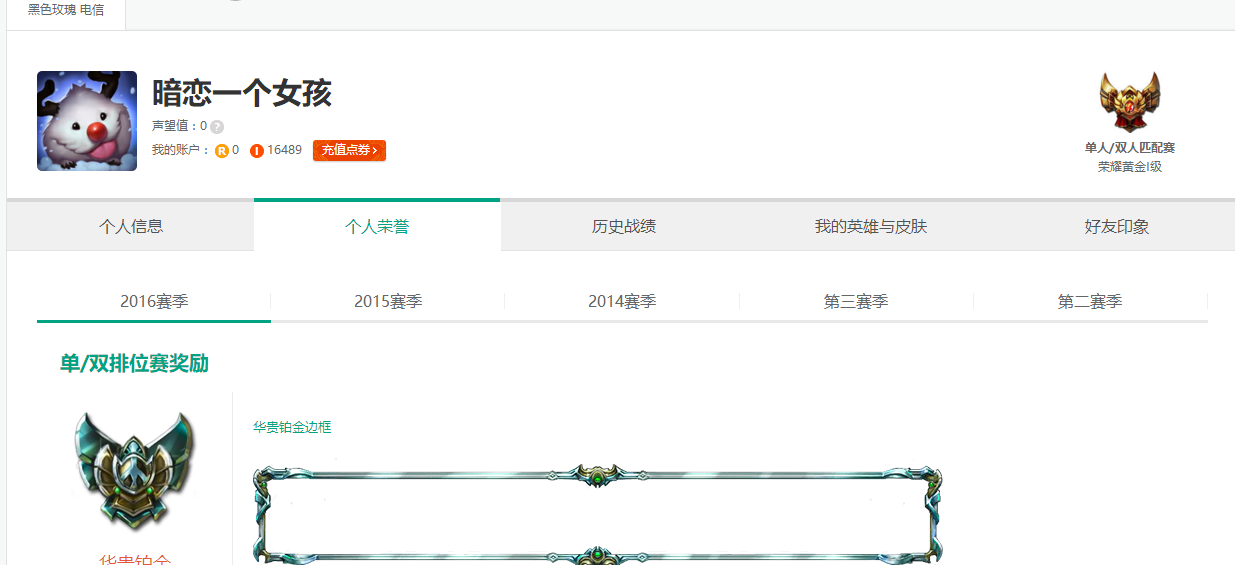Click the 黑色玫瑰 电信 server tab
Viewport: 1235px width, 565px height.
[x=66, y=10]
